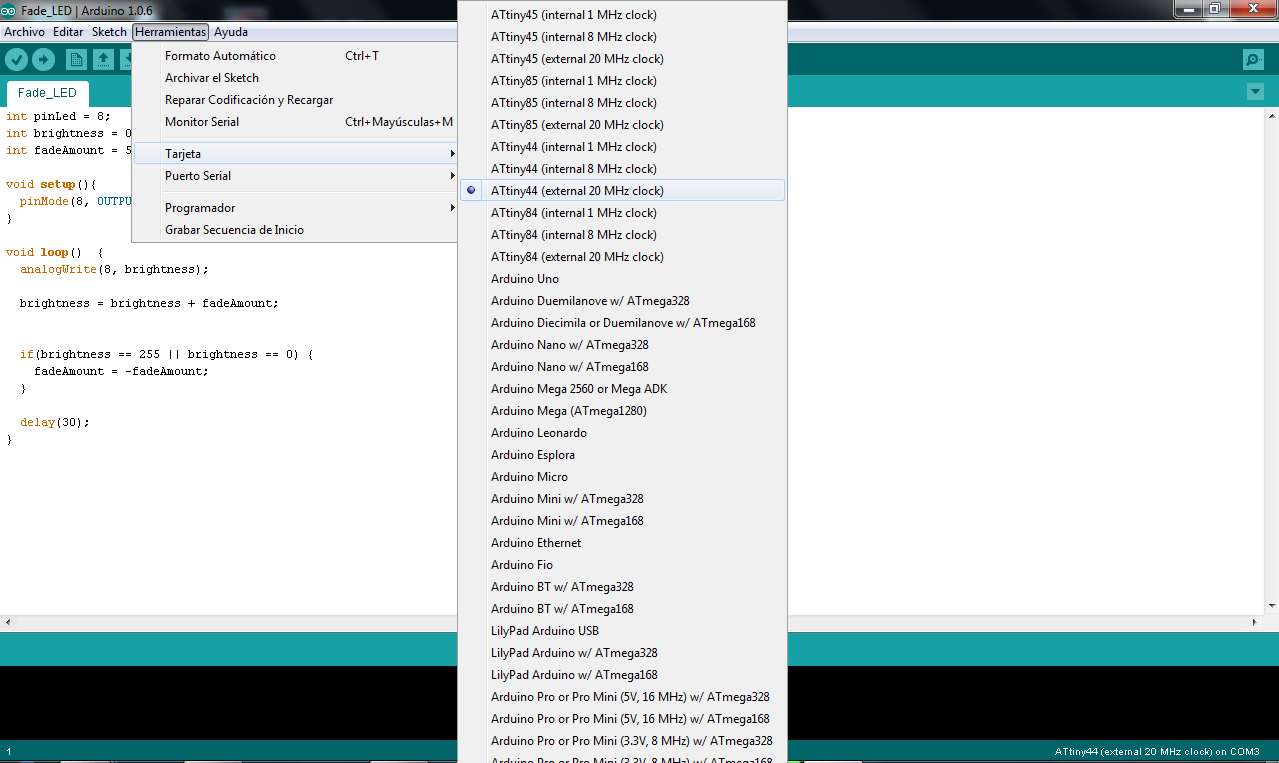Open the Editar menu
This screenshot has height=763, width=1279.
pos(68,32)
